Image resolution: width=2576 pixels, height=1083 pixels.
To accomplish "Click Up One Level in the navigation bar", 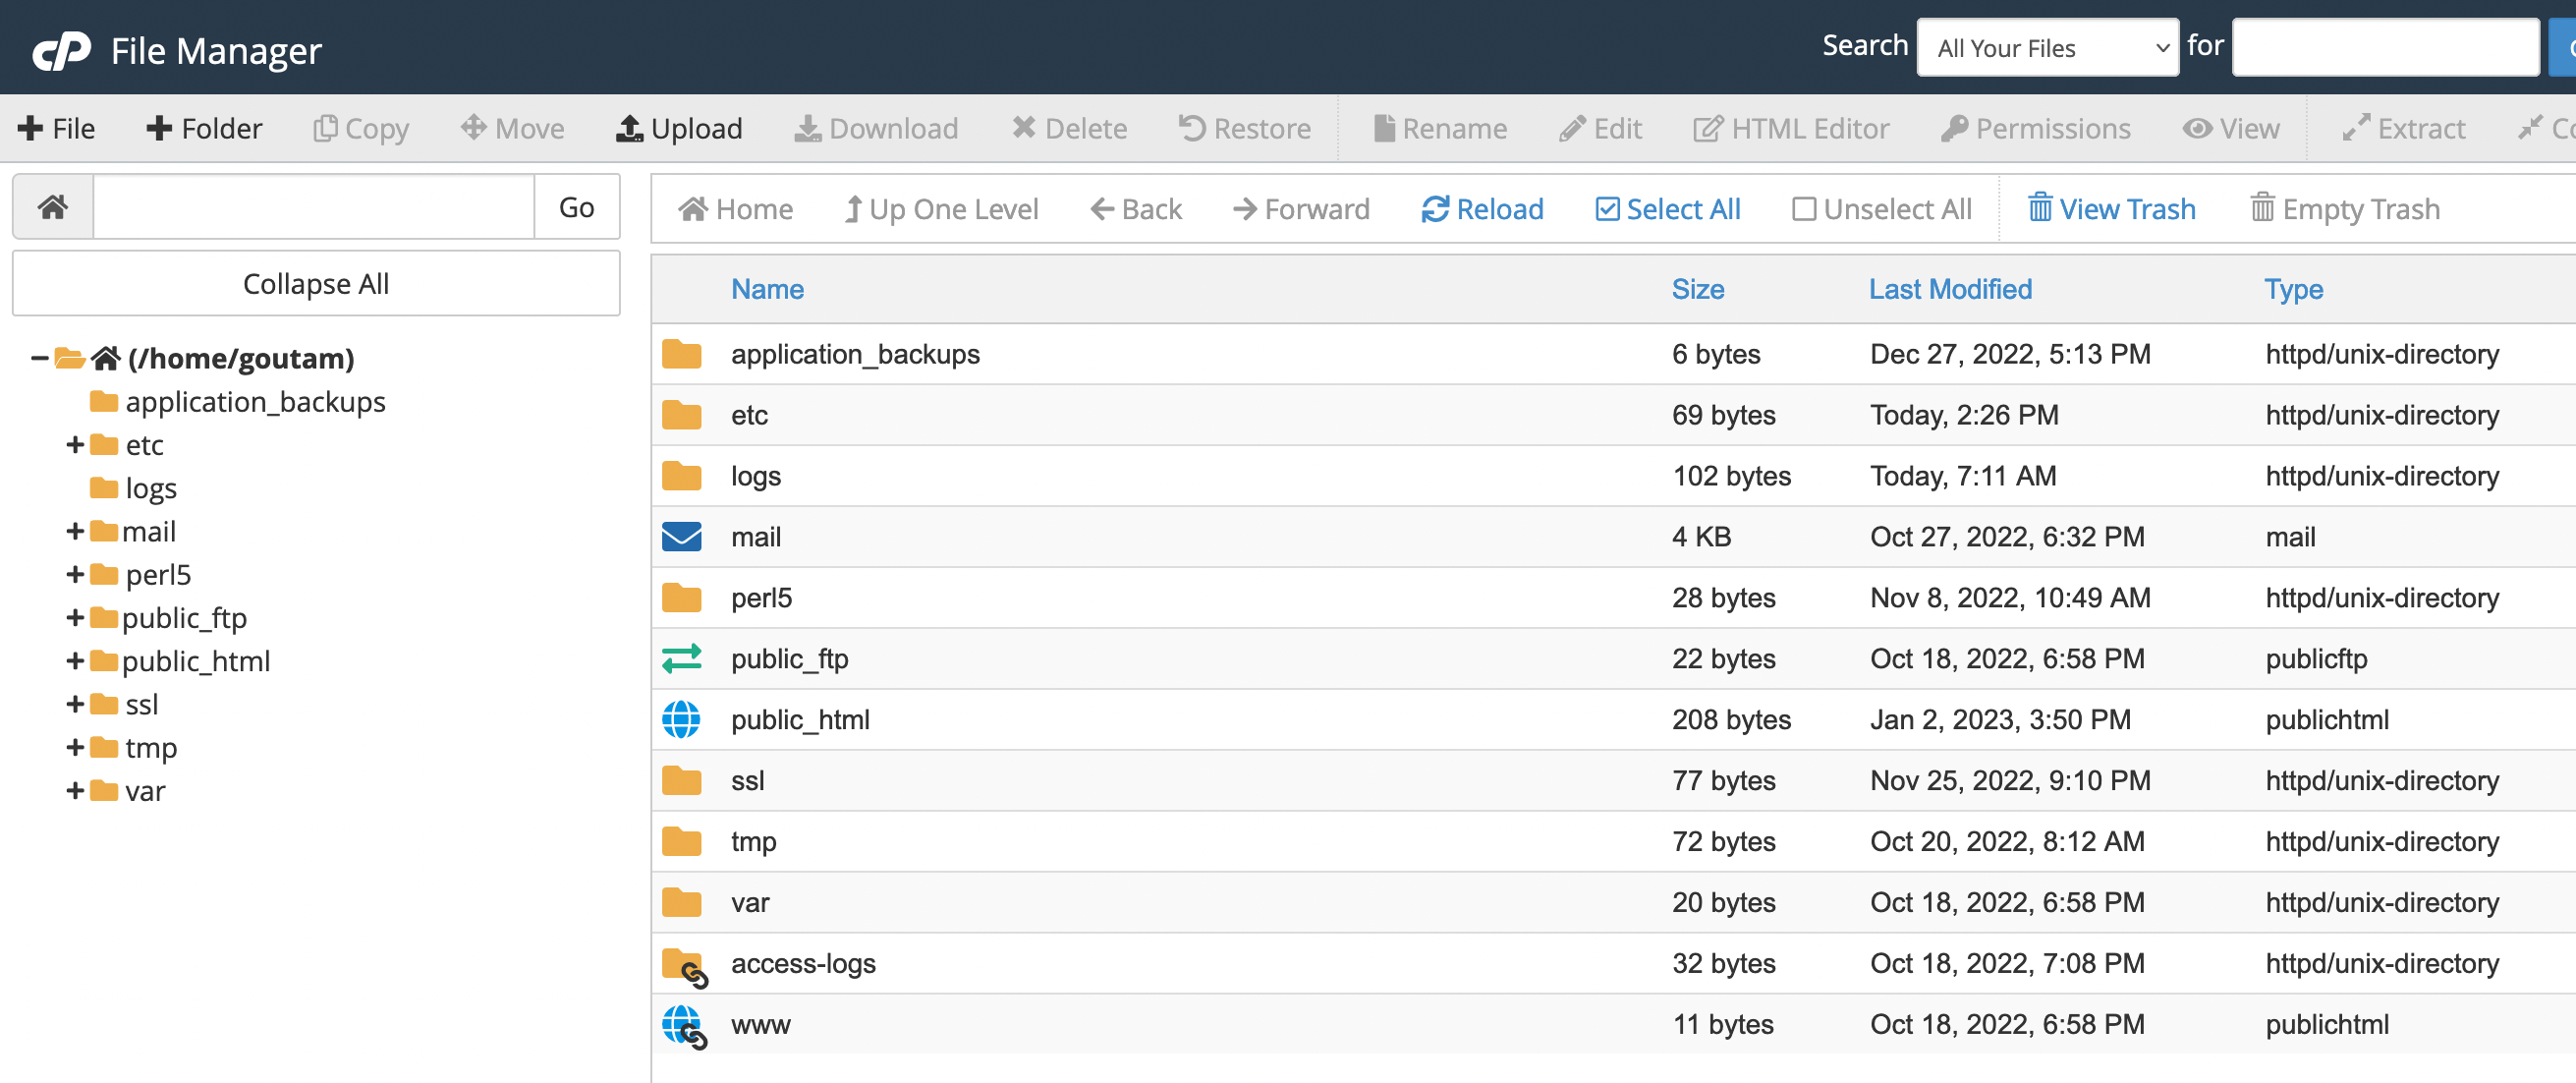I will [940, 208].
